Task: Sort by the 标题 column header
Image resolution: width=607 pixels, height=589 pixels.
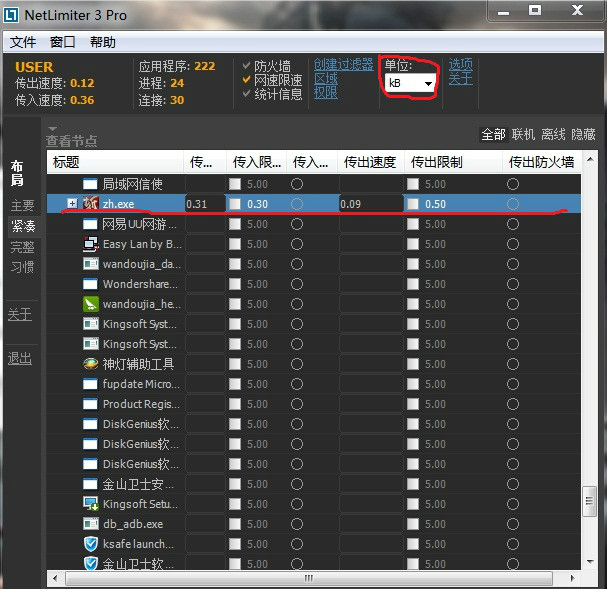Action: tap(115, 162)
